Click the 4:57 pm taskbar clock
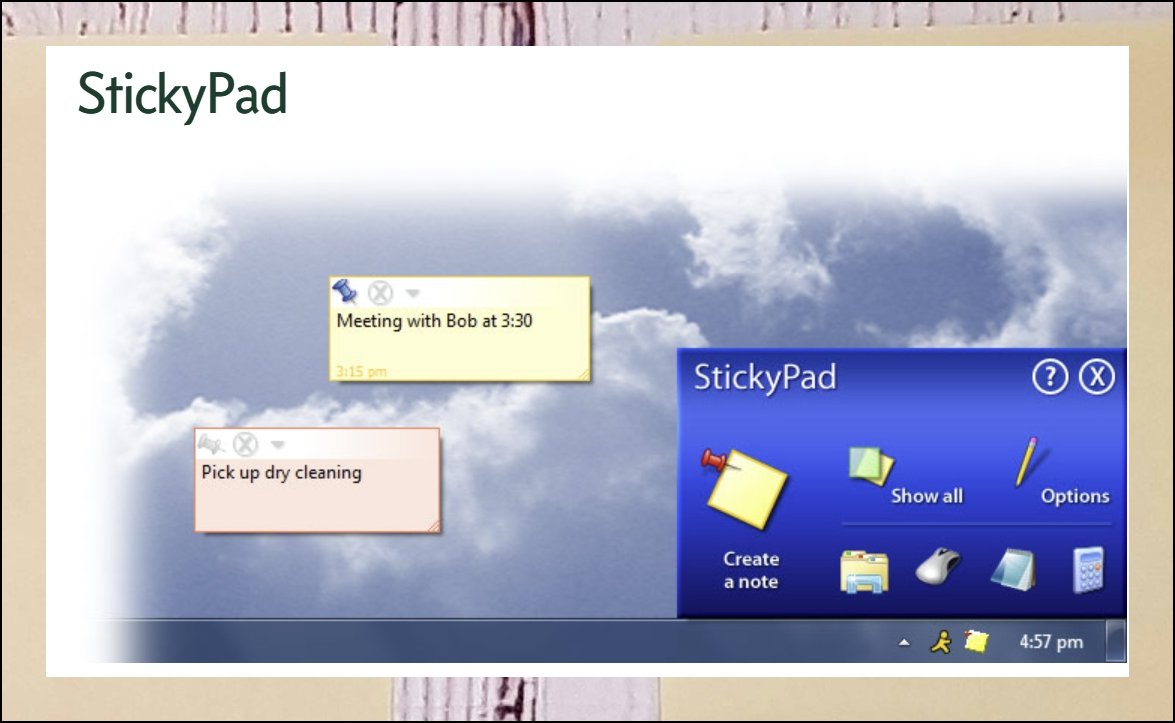This screenshot has height=723, width=1175. coord(1051,641)
